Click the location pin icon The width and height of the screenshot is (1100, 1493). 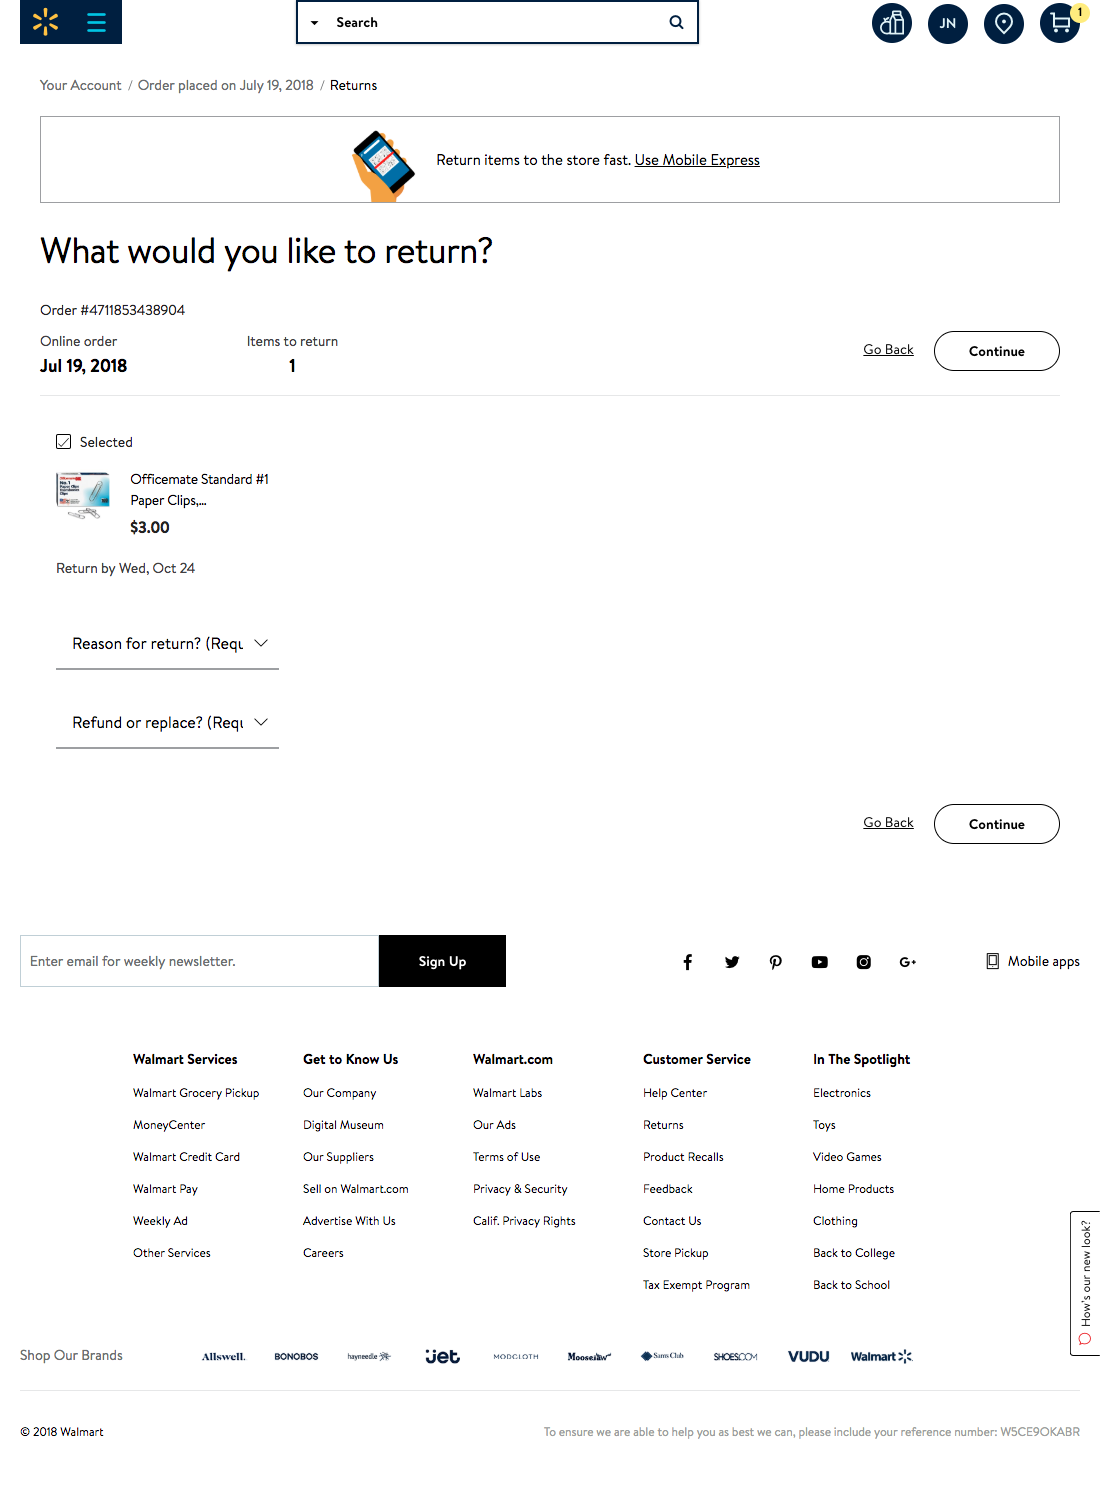(x=1004, y=23)
